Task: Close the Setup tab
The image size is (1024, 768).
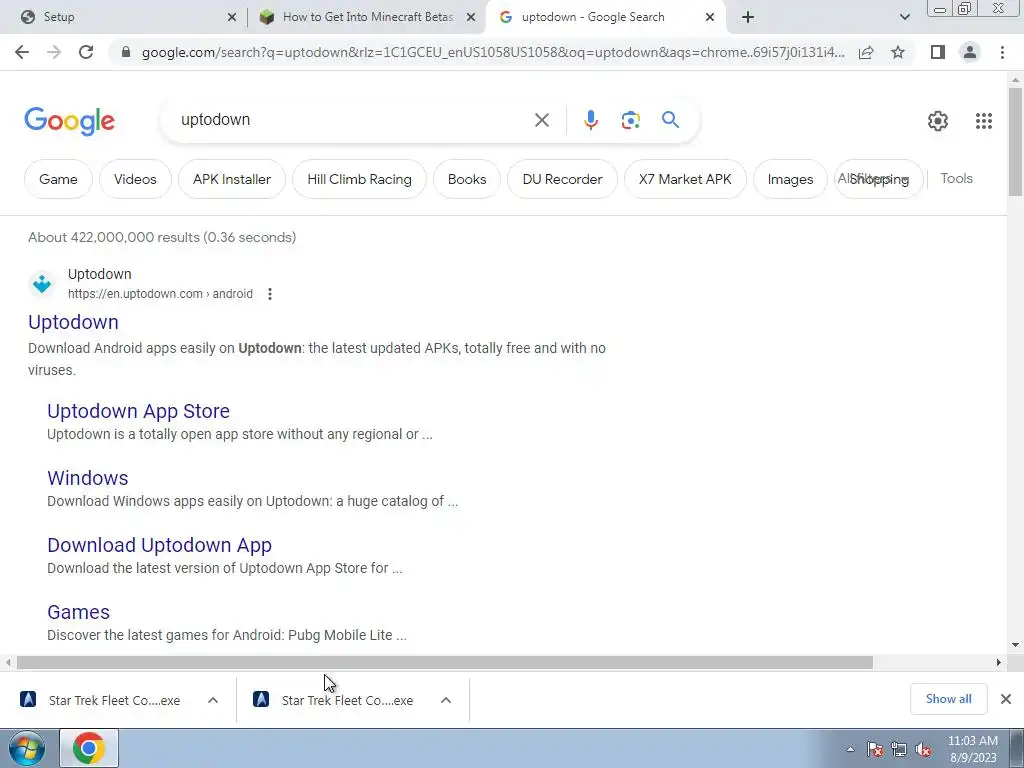Action: [232, 18]
